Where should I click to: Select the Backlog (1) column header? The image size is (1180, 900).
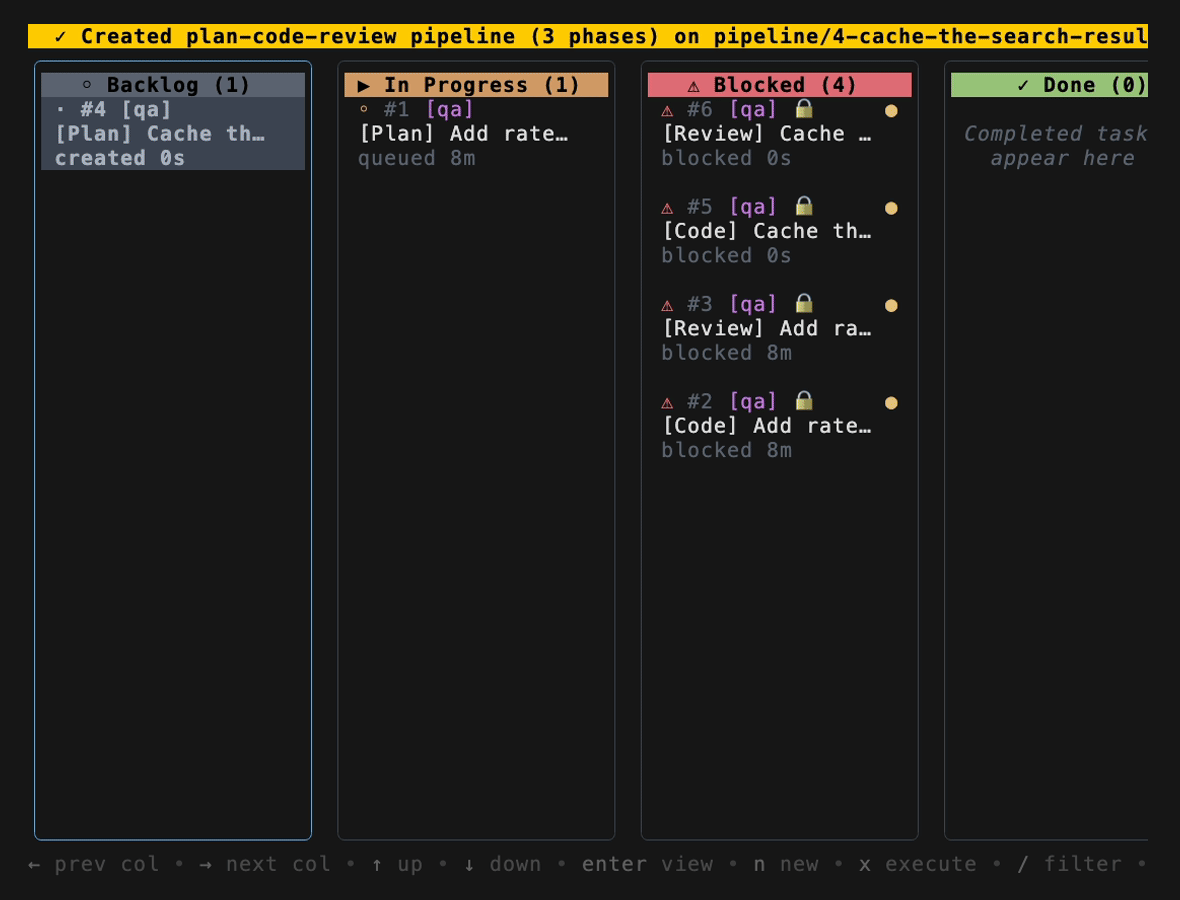[x=173, y=85]
